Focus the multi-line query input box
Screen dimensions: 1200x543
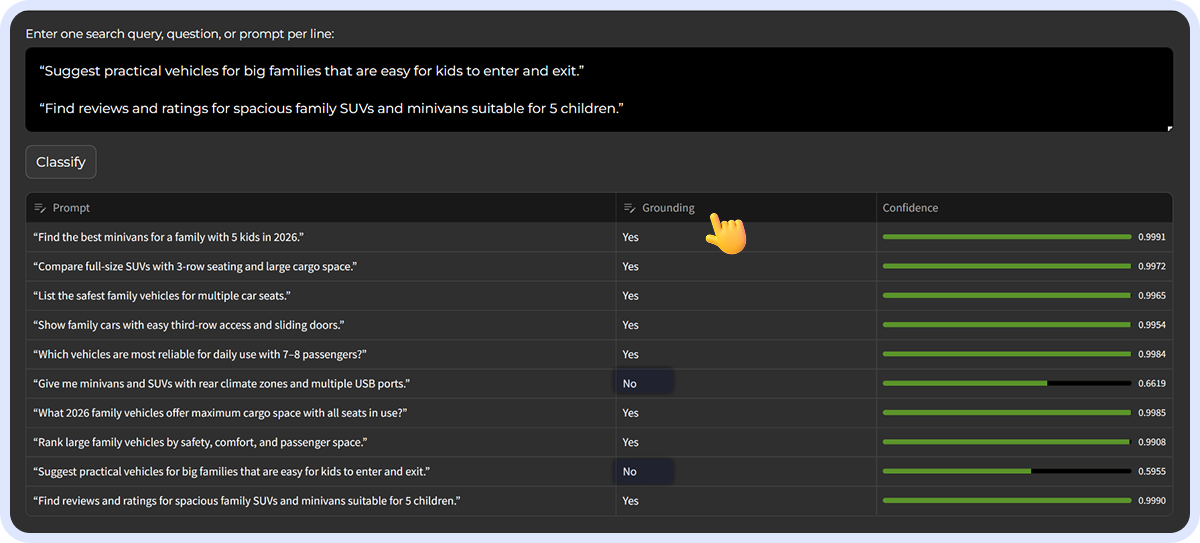598,90
